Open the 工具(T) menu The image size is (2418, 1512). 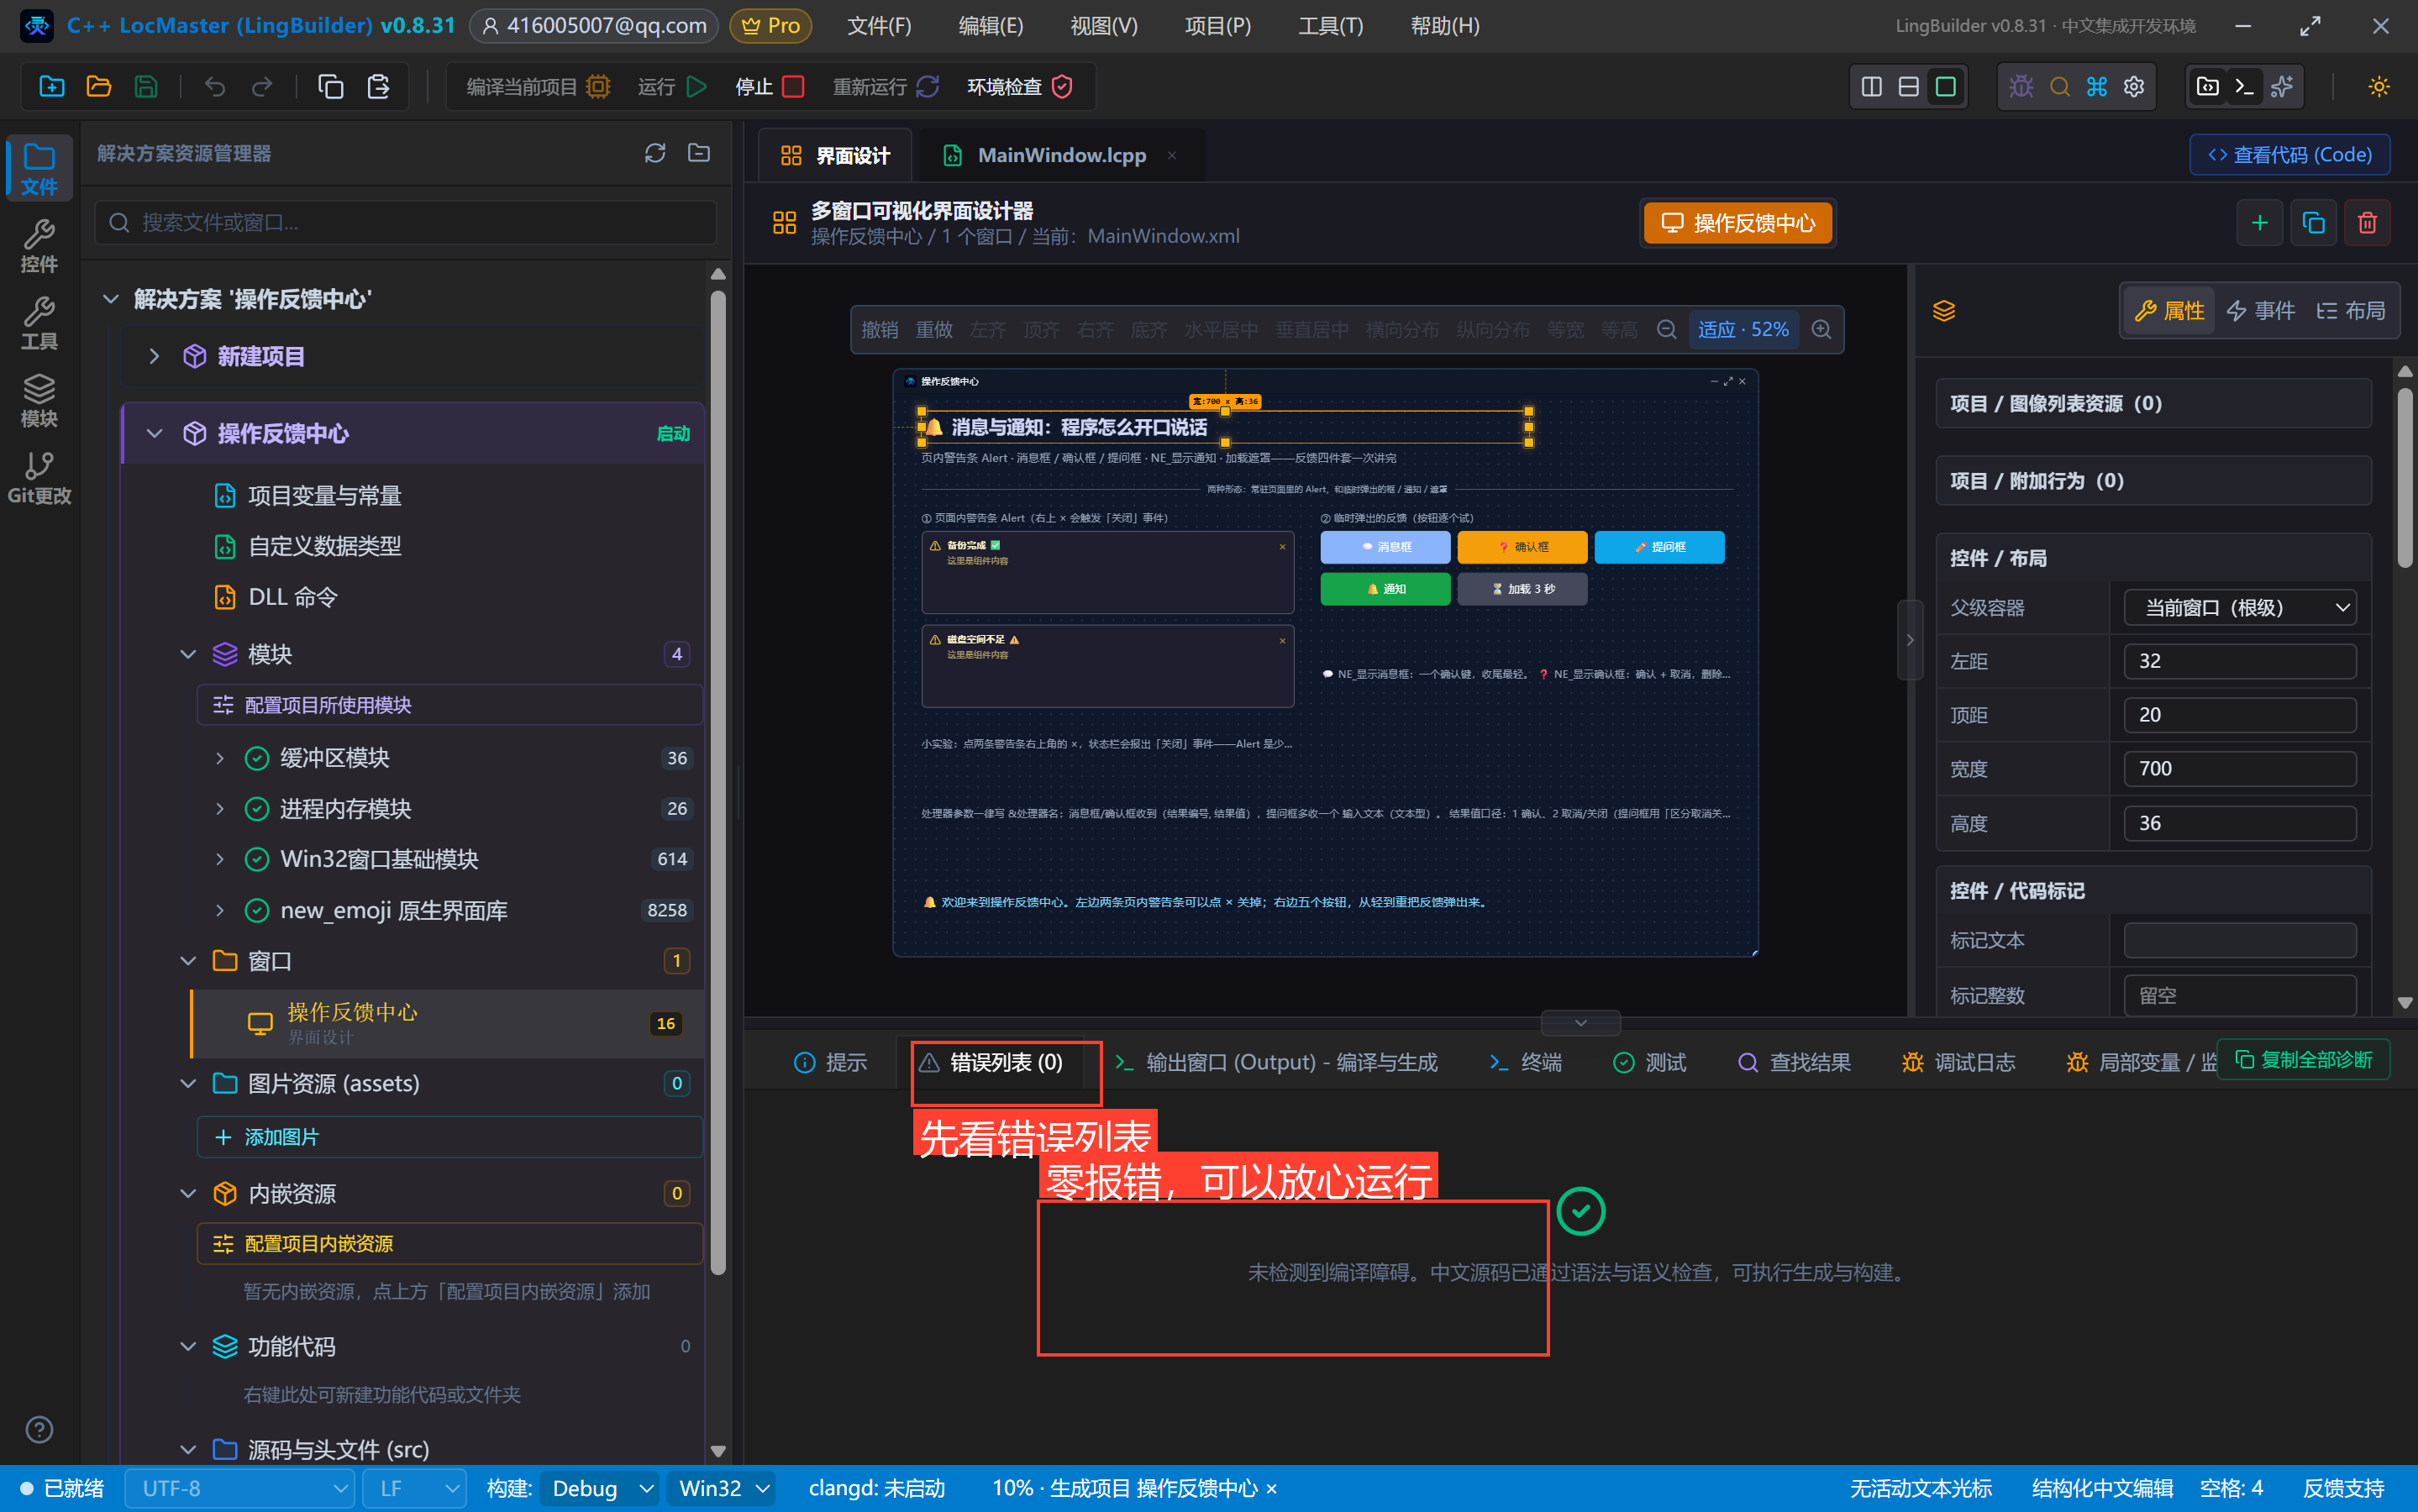coord(1329,26)
